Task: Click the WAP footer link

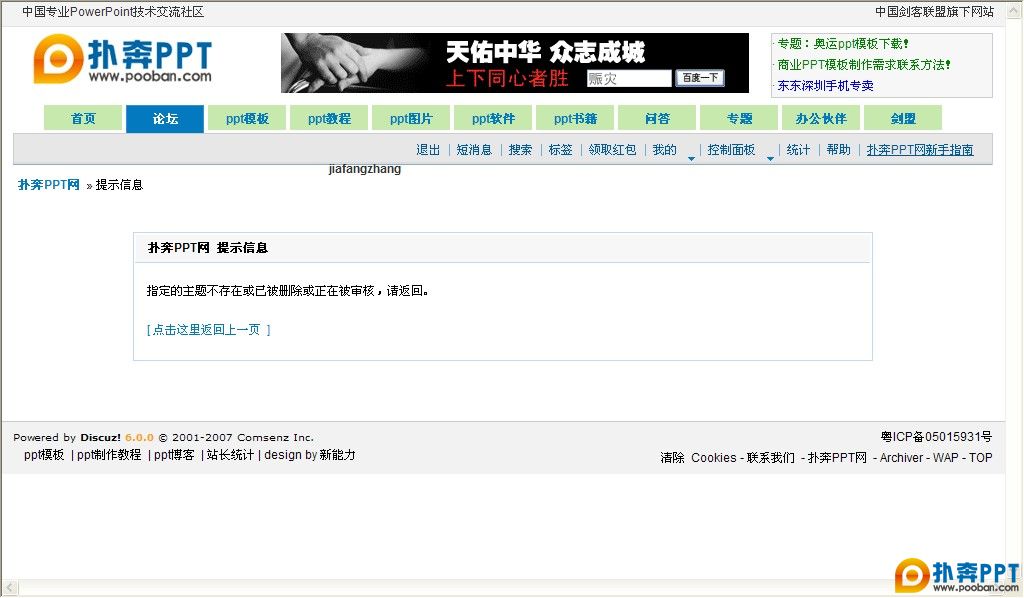Action: [946, 458]
